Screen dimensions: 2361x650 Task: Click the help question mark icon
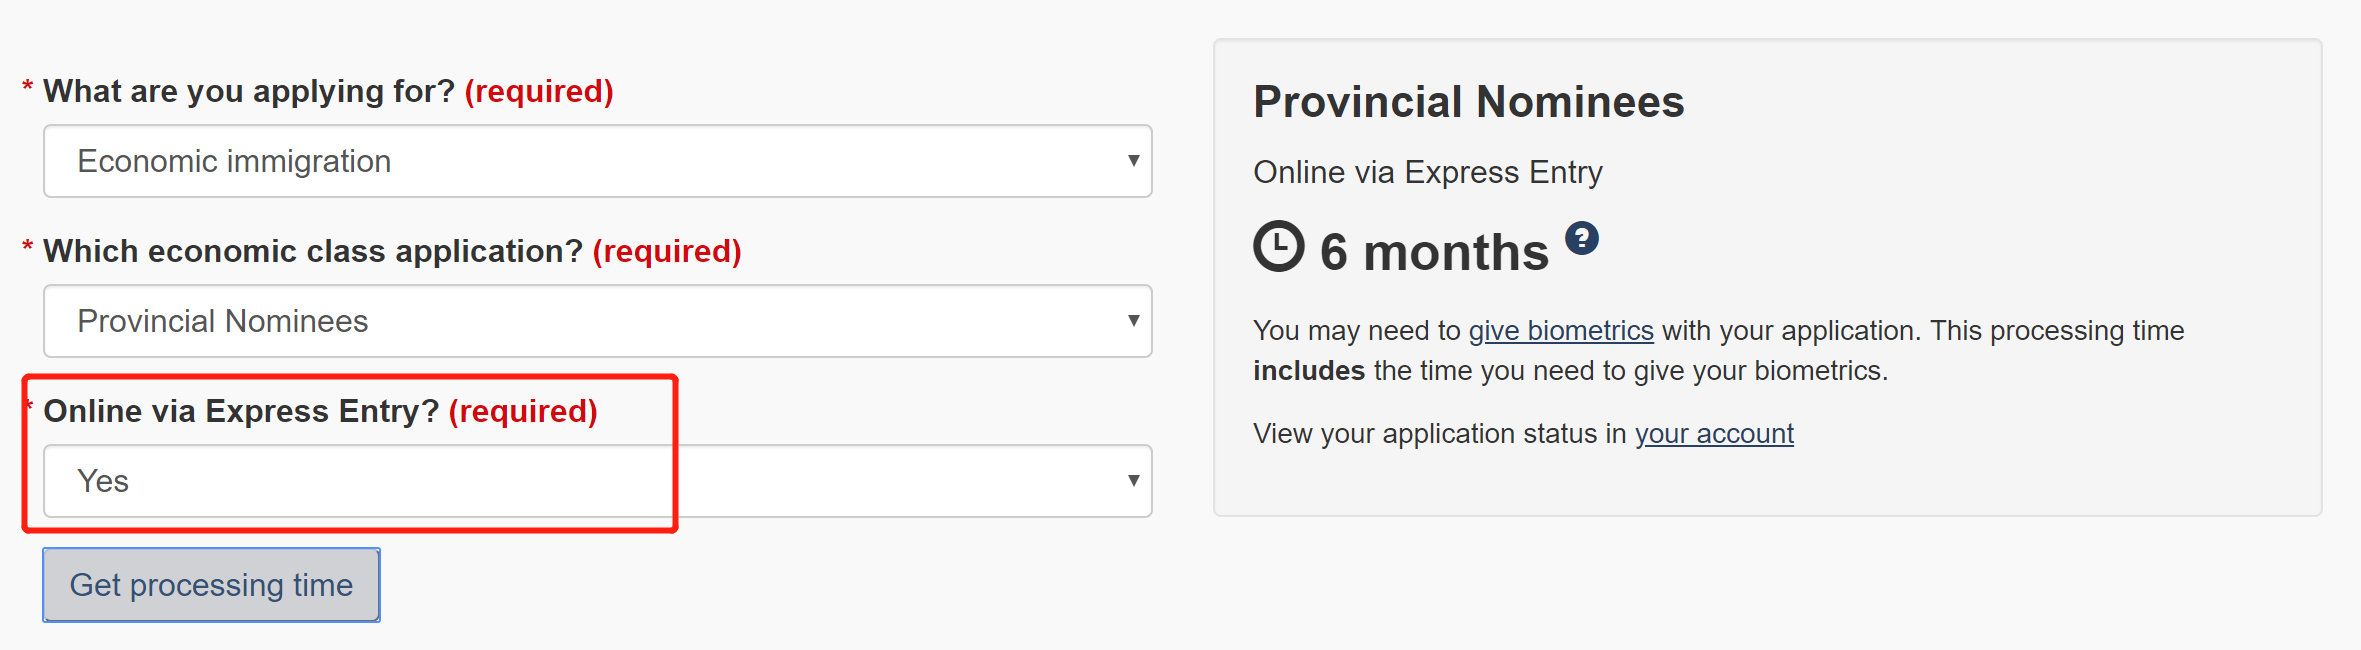point(1581,239)
